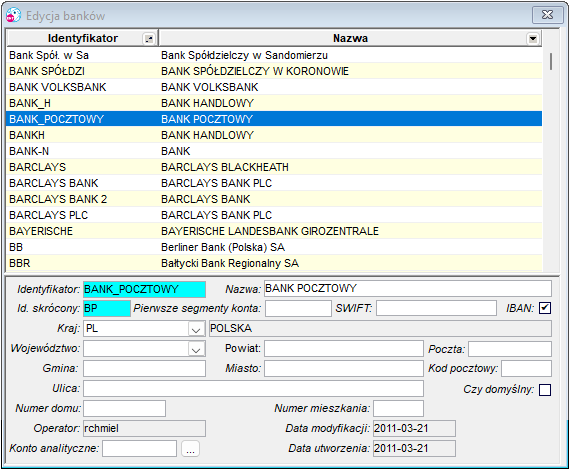Click the Operator field showing rchmiel
Screen dimensions: 570x470
click(144, 429)
